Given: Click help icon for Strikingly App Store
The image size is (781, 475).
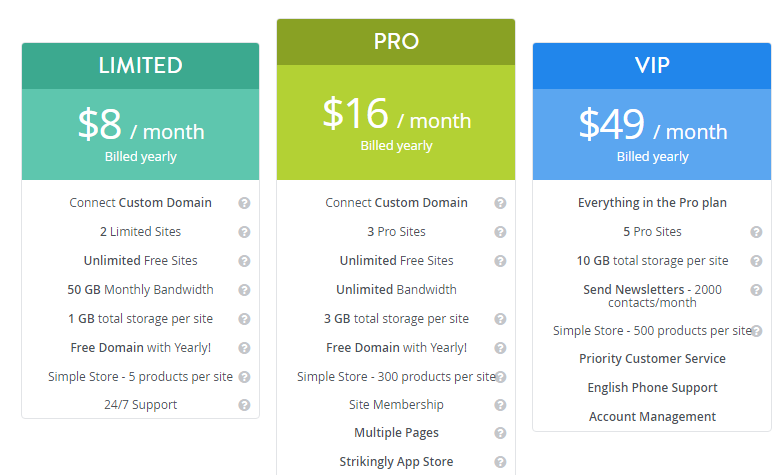Looking at the screenshot, I should [x=500, y=463].
